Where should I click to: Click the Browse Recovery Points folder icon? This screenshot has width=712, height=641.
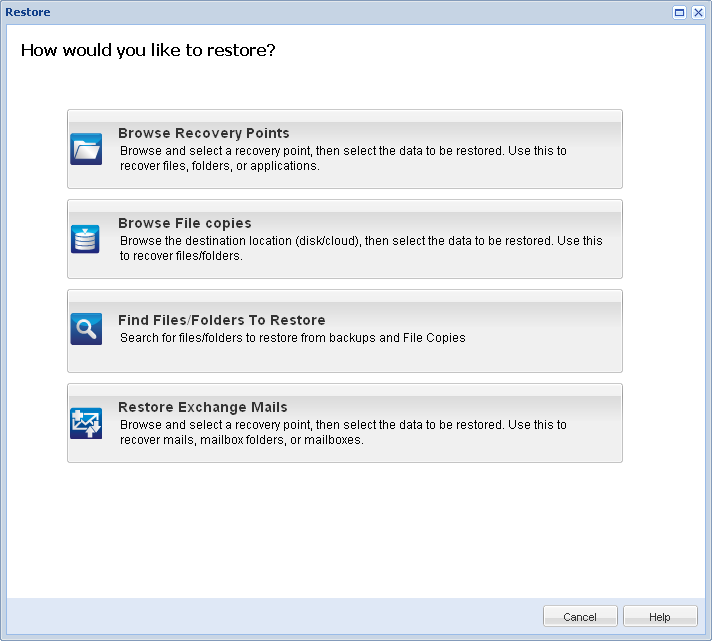tap(86, 149)
